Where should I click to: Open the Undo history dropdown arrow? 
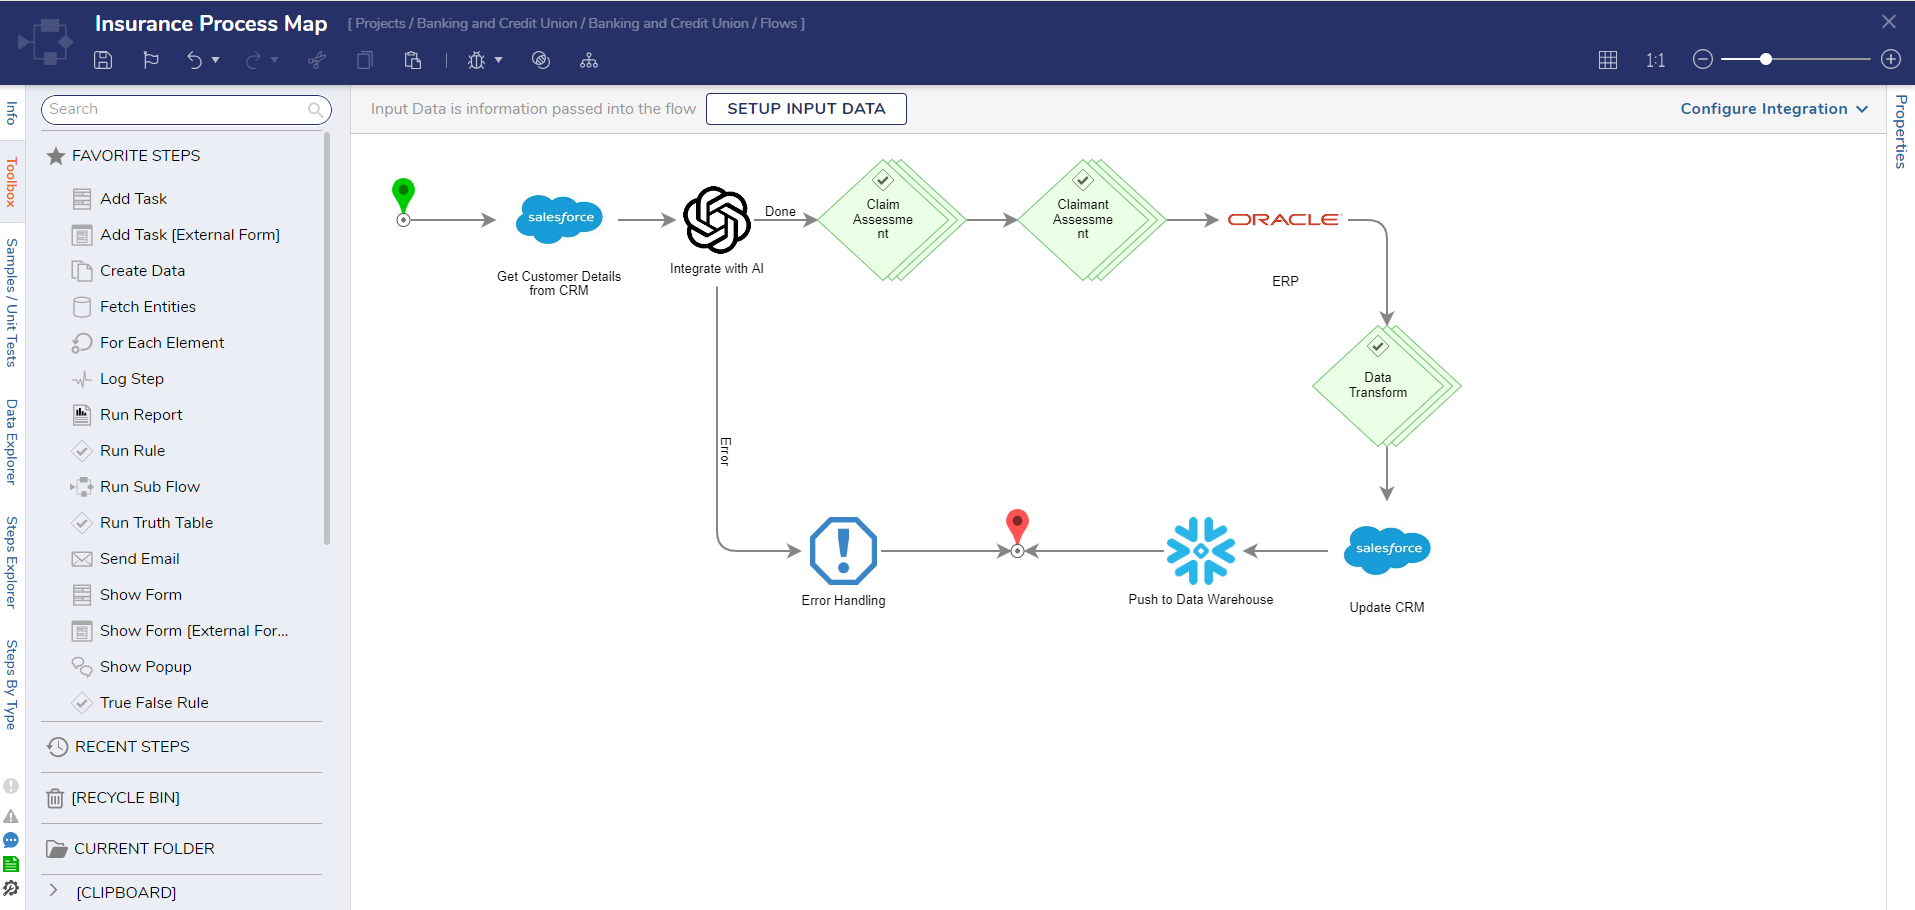(215, 60)
